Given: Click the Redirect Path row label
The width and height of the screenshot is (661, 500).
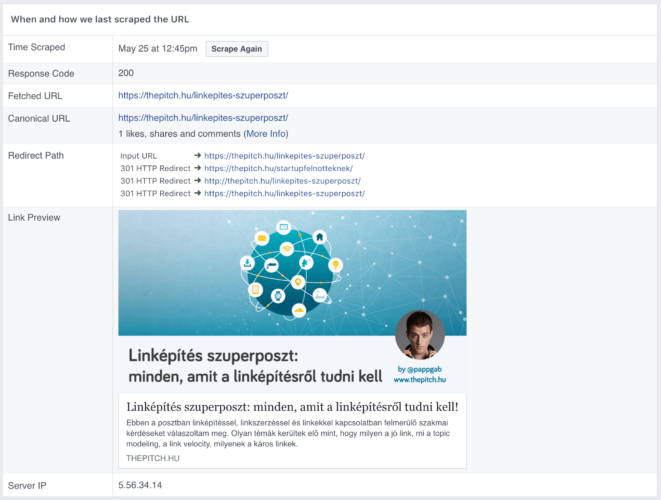Looking at the screenshot, I should coord(36,156).
